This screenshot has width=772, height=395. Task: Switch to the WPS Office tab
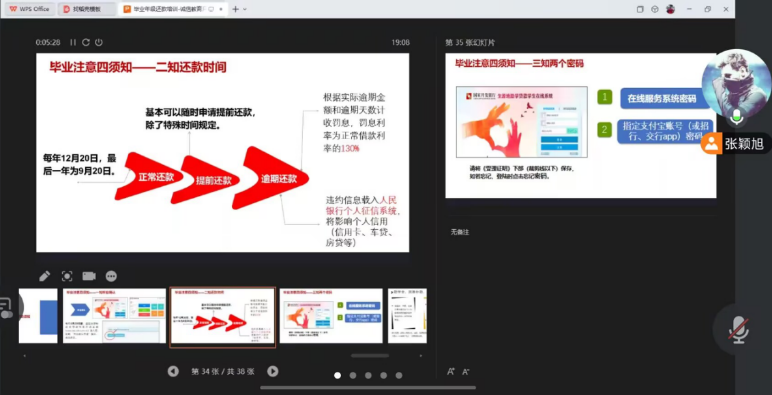click(x=29, y=9)
